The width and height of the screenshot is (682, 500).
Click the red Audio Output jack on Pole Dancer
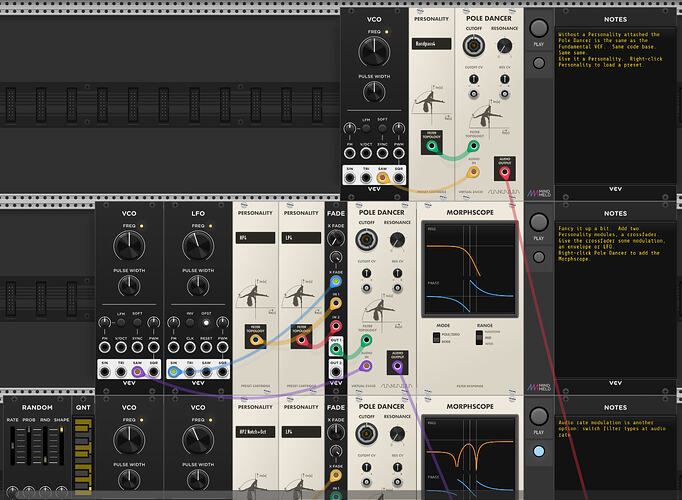pyautogui.click(x=505, y=173)
